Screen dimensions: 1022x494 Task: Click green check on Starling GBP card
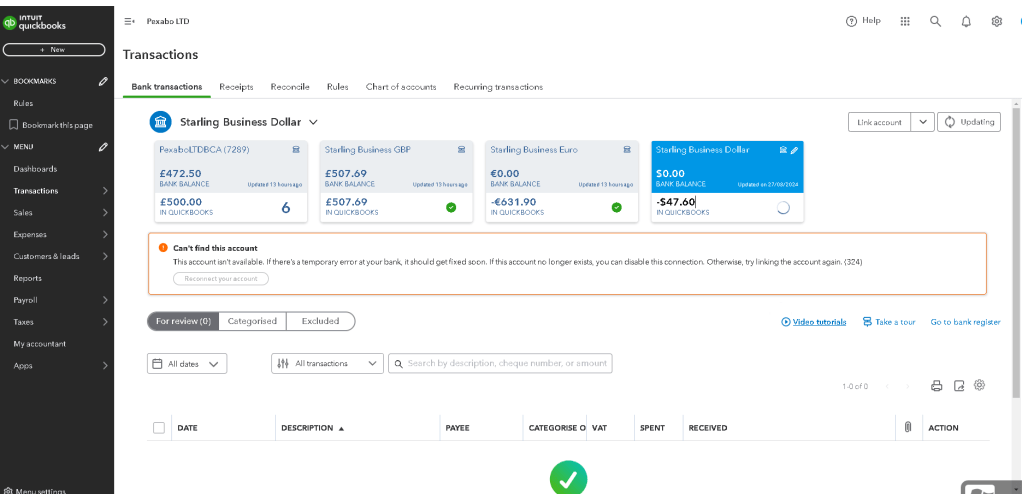451,207
